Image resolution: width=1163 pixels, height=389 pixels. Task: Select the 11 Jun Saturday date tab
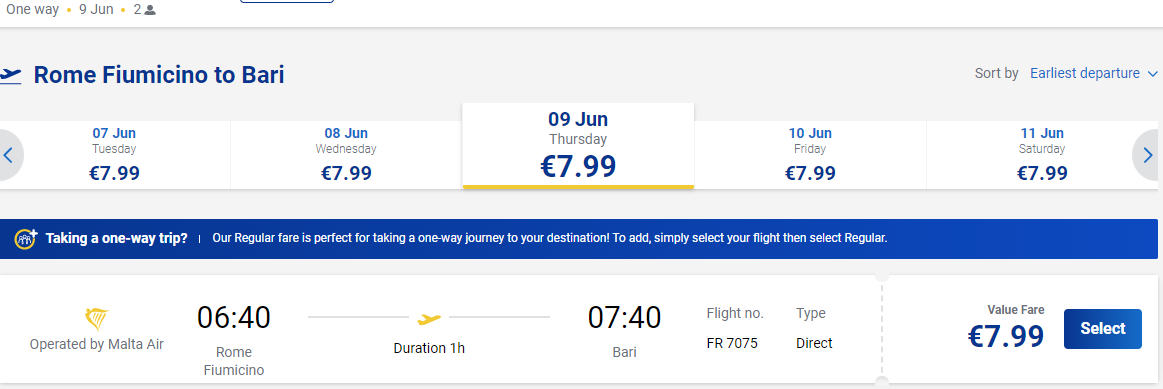[x=1042, y=155]
